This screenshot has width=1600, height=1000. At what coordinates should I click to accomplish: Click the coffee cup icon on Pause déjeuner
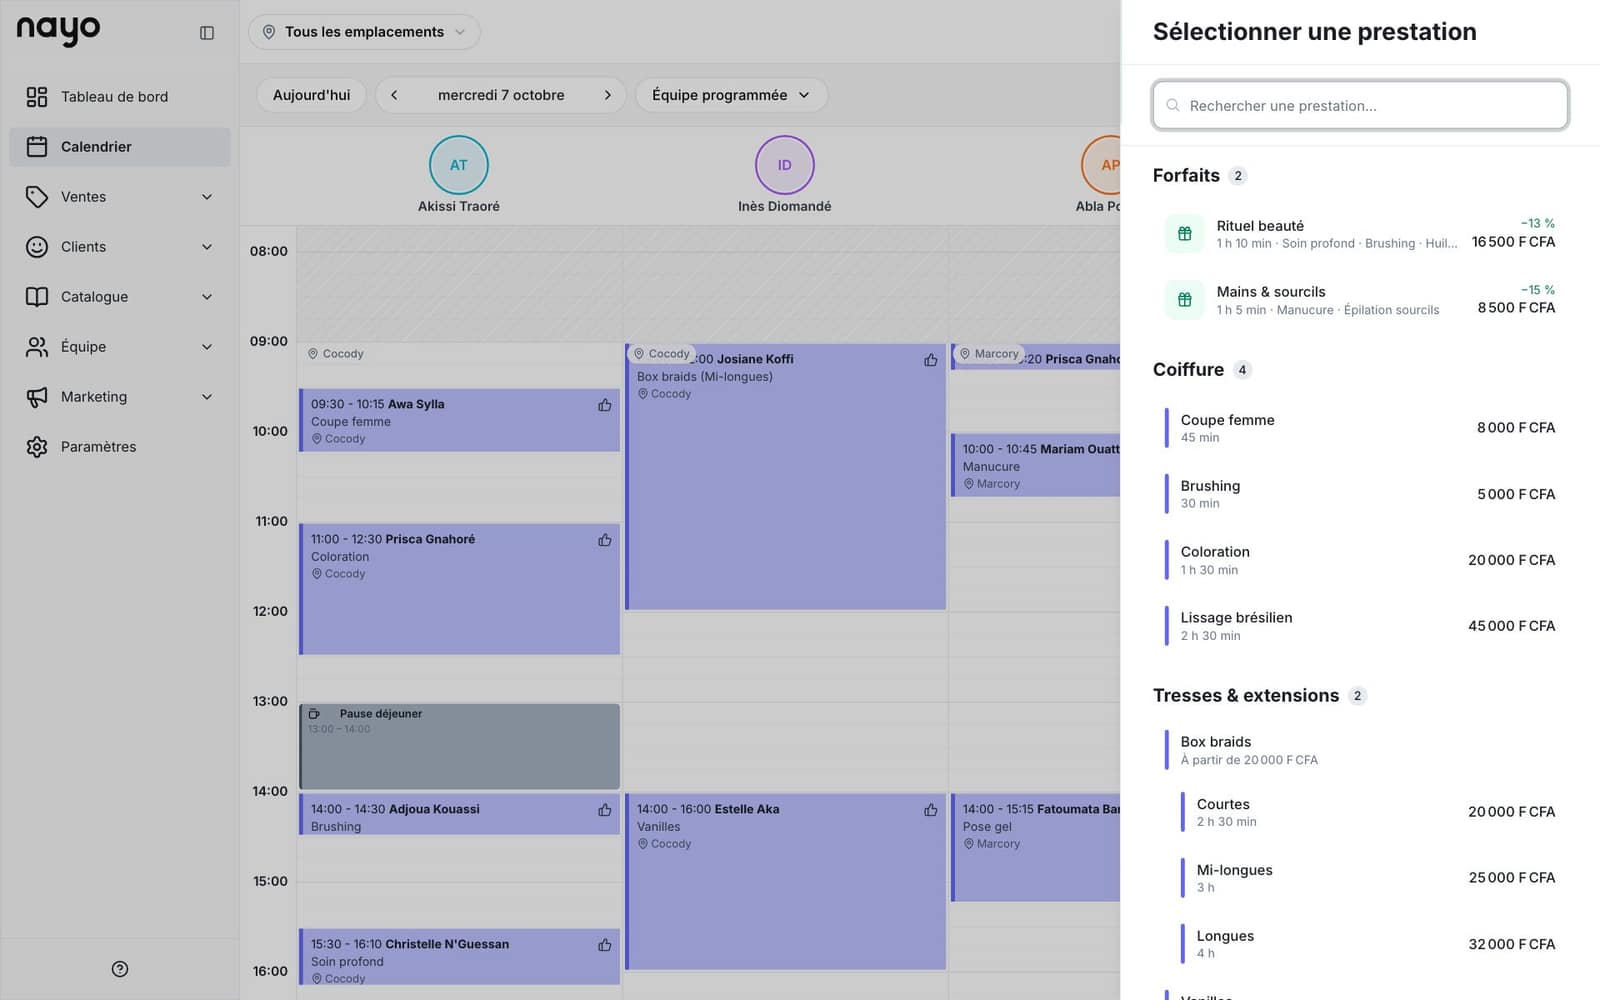click(x=314, y=714)
